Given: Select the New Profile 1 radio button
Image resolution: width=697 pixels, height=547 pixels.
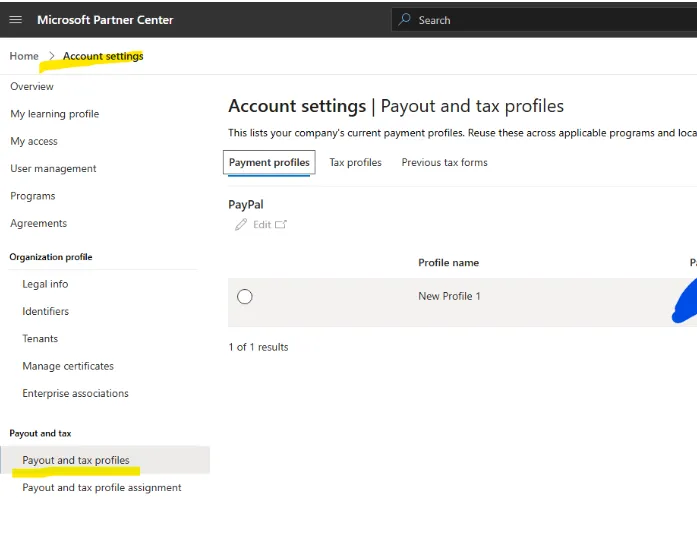Looking at the screenshot, I should pos(244,296).
